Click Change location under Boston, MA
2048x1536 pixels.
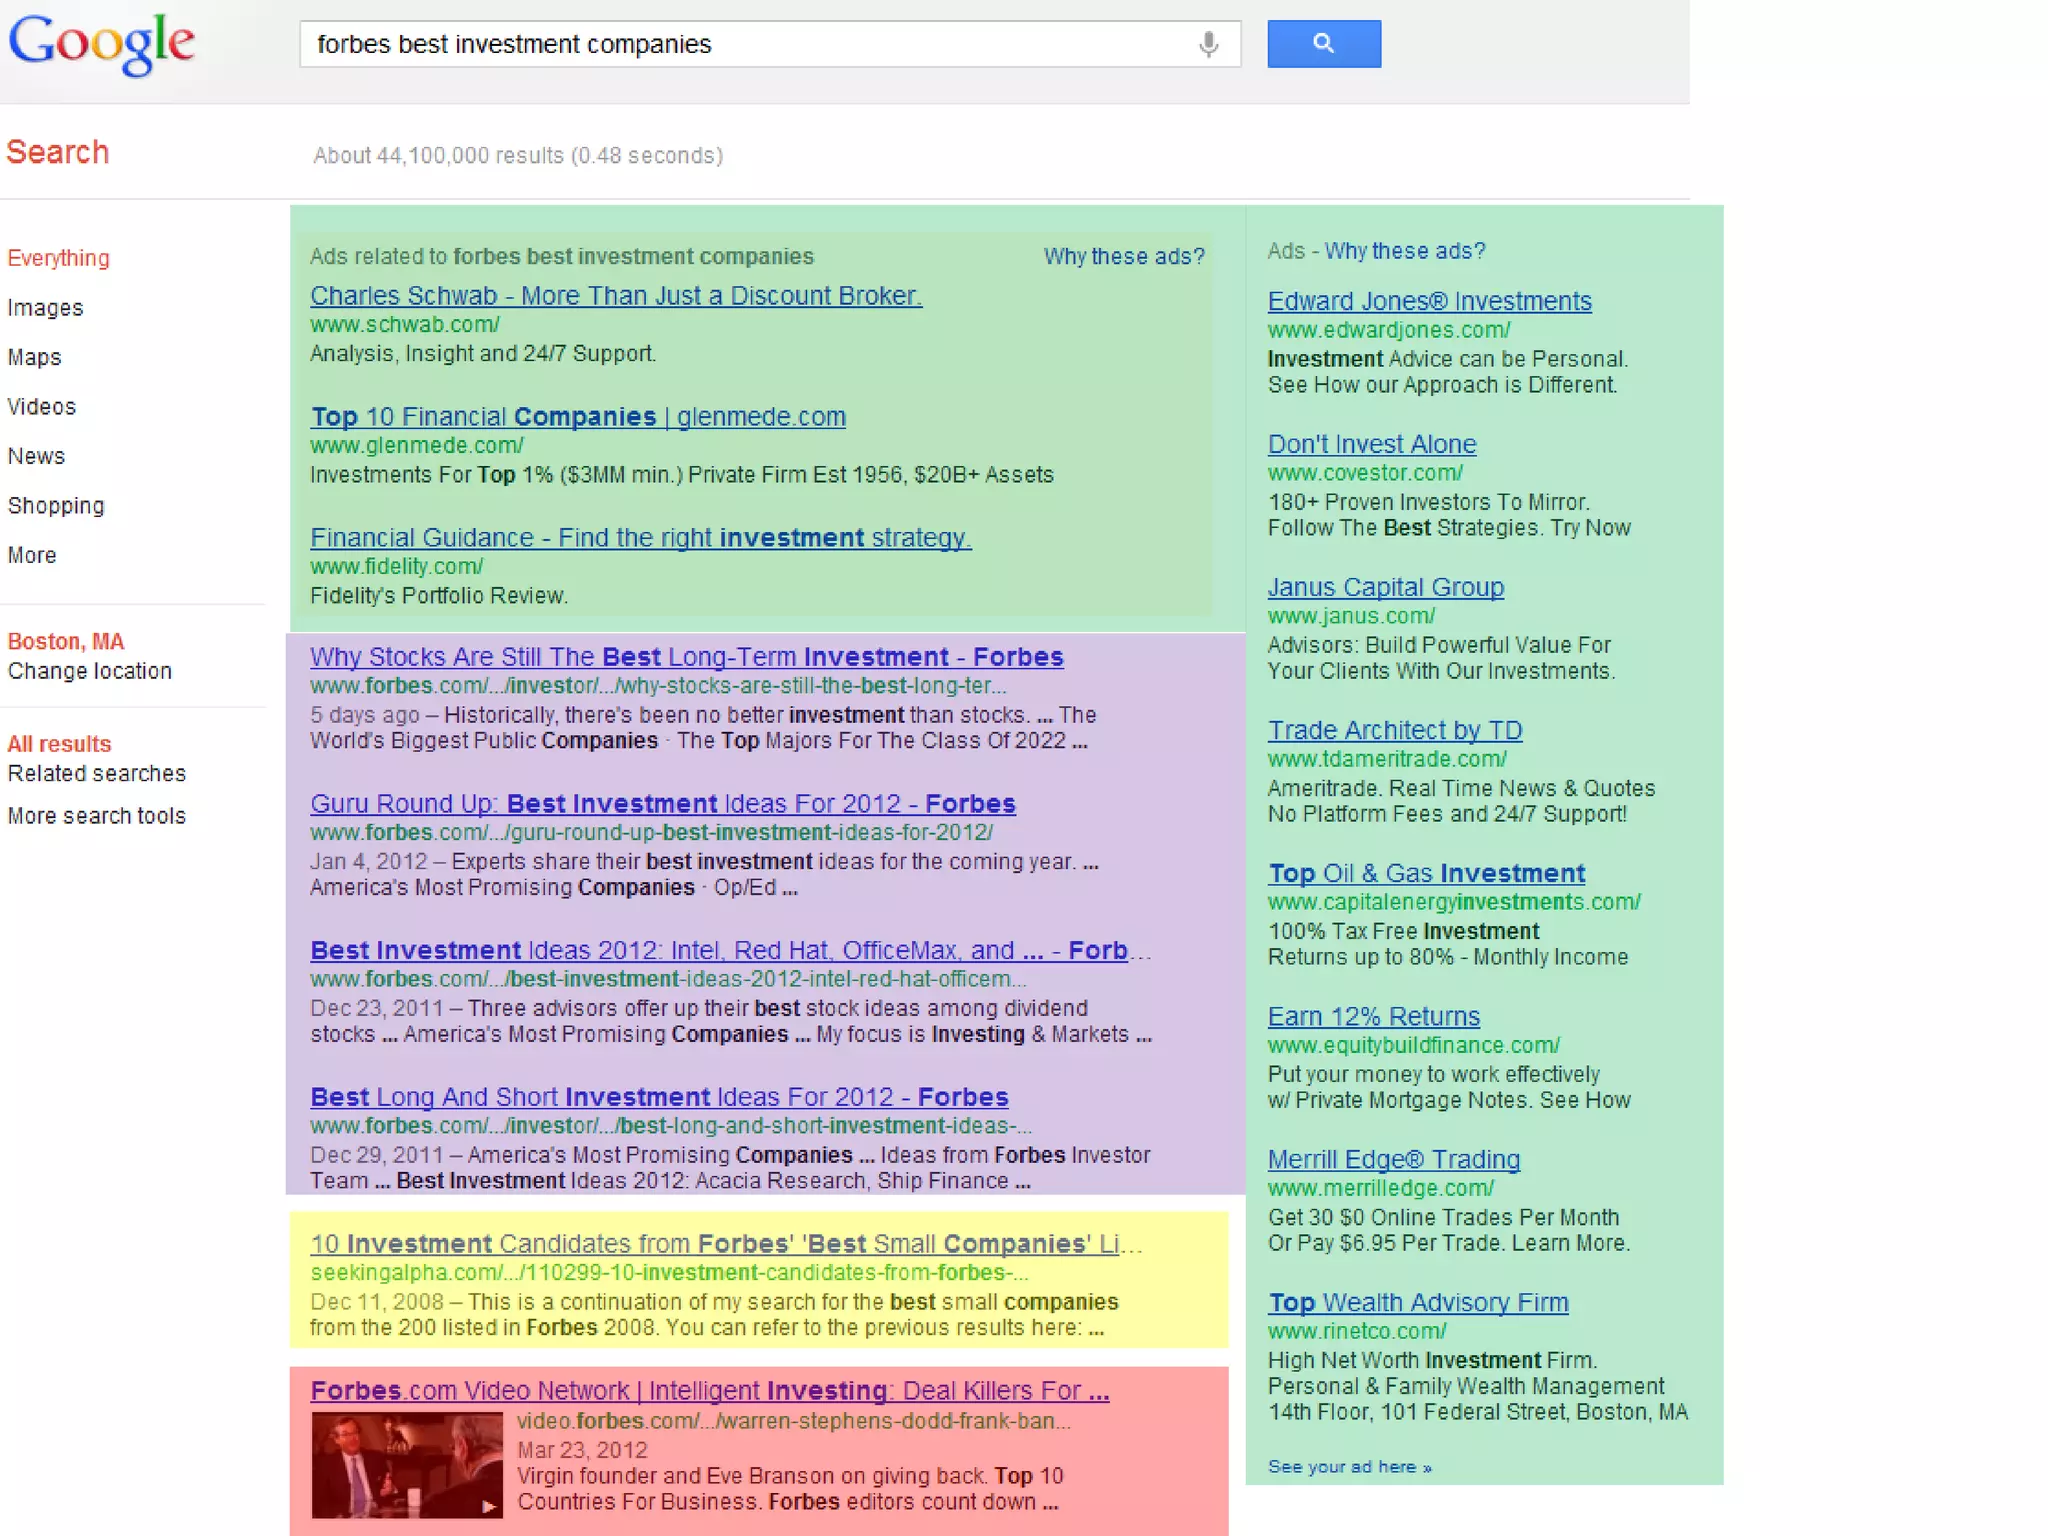pos(90,671)
